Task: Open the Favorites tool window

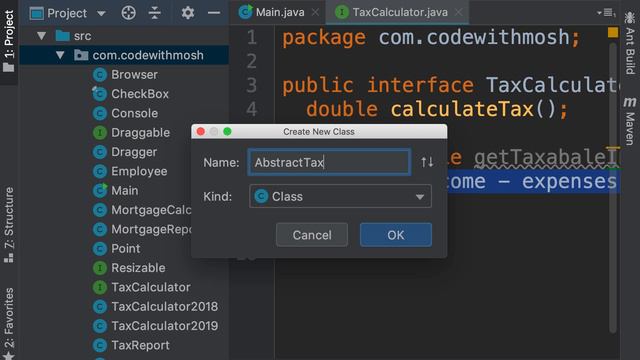Action: tap(9, 323)
